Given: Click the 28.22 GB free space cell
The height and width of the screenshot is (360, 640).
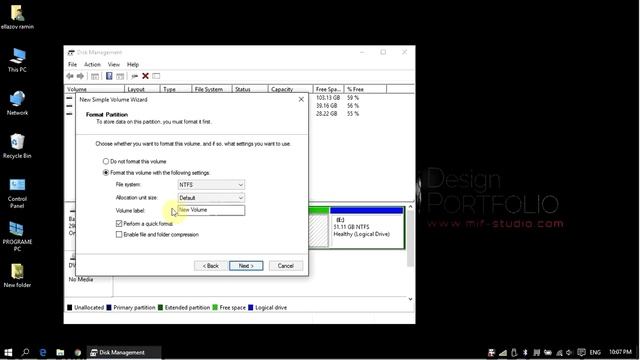Looking at the screenshot, I should coord(327,114).
